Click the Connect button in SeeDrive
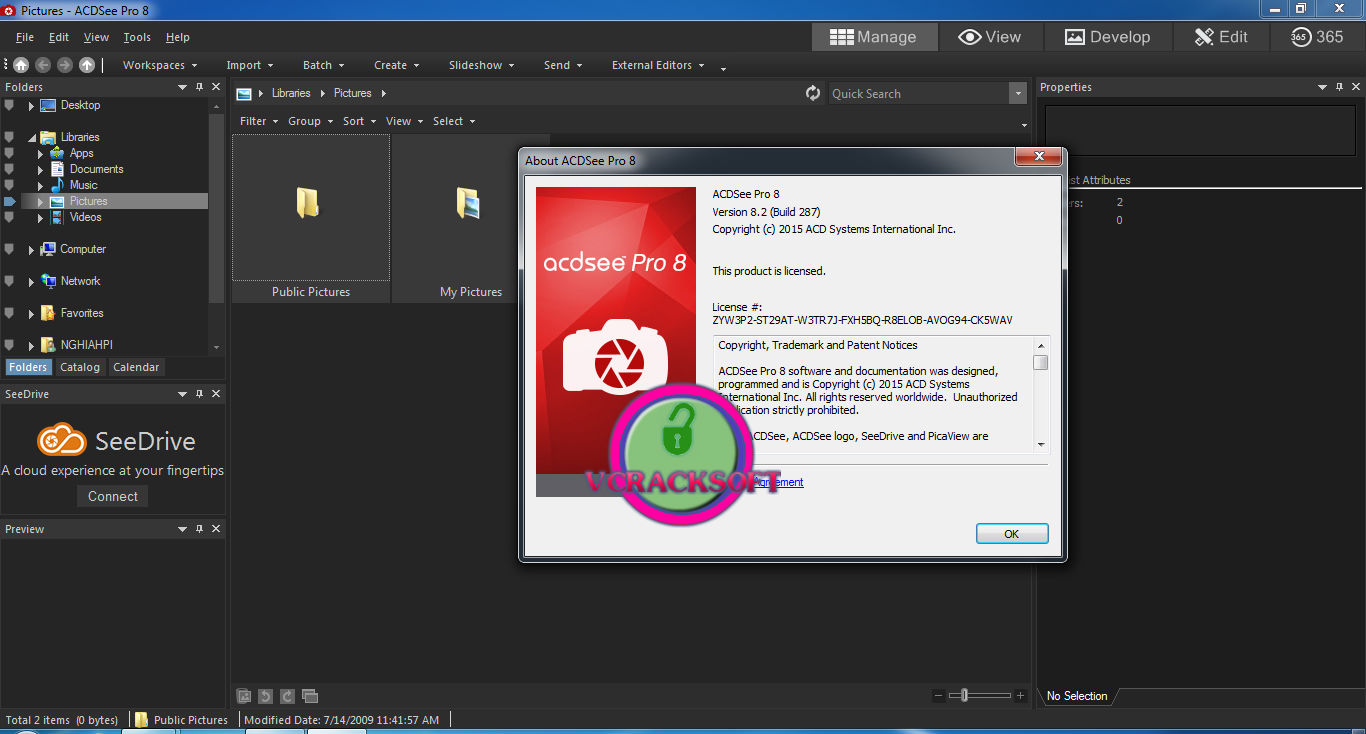The width and height of the screenshot is (1366, 734). coord(113,496)
